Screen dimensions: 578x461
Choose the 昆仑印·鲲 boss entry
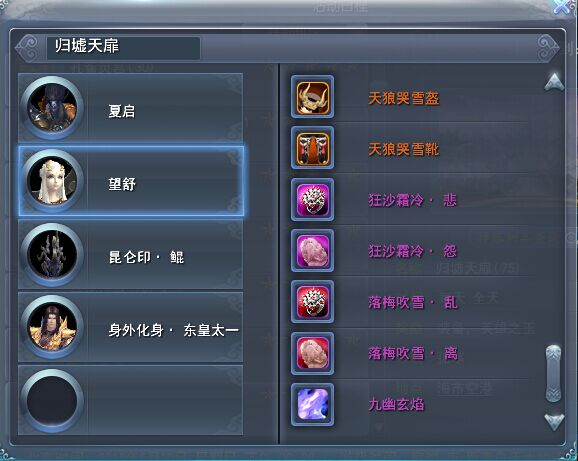pyautogui.click(x=130, y=255)
